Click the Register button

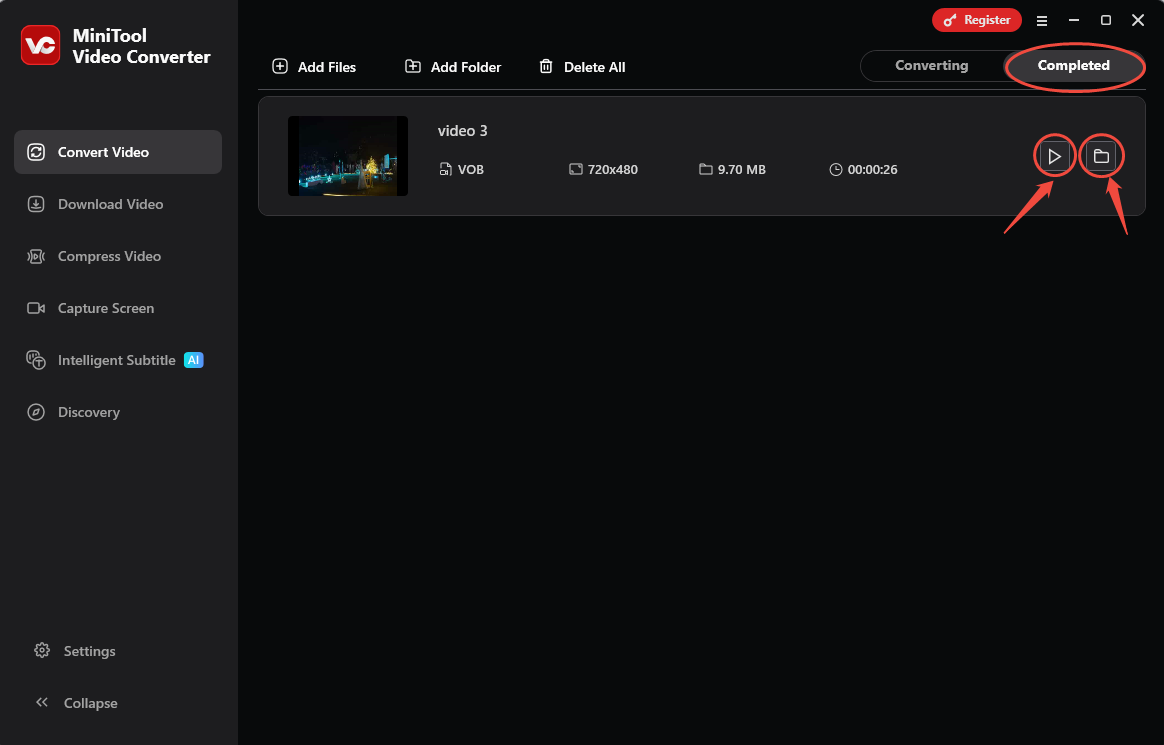click(x=976, y=19)
